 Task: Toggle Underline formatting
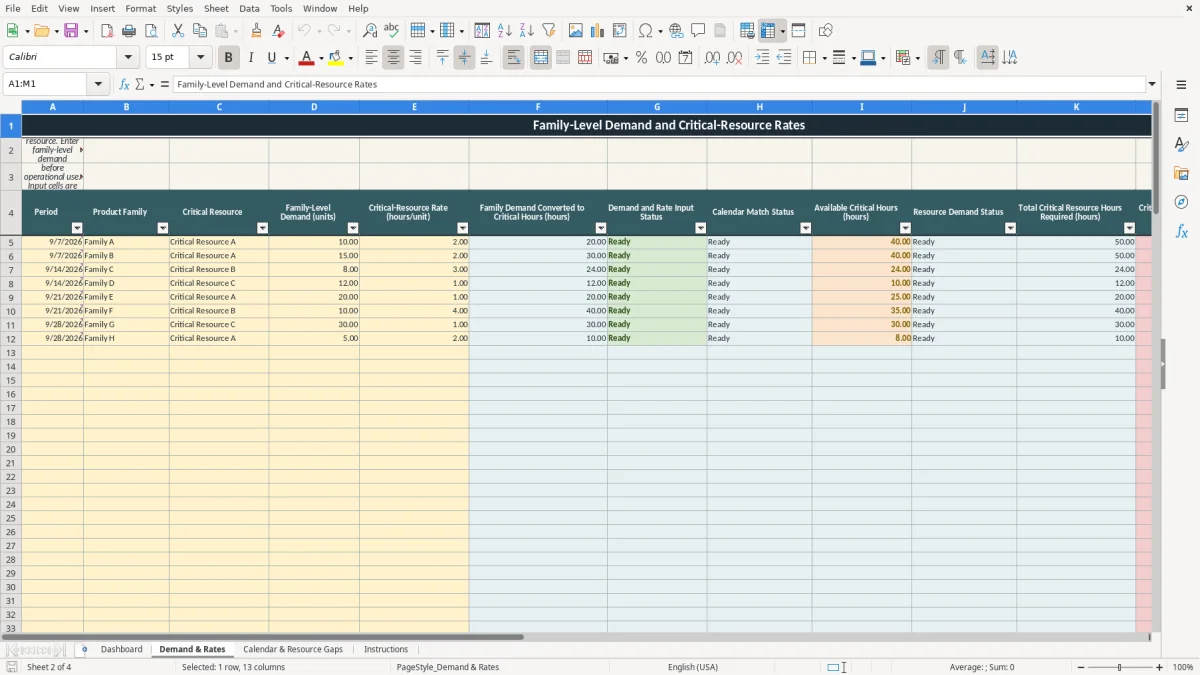[271, 58]
